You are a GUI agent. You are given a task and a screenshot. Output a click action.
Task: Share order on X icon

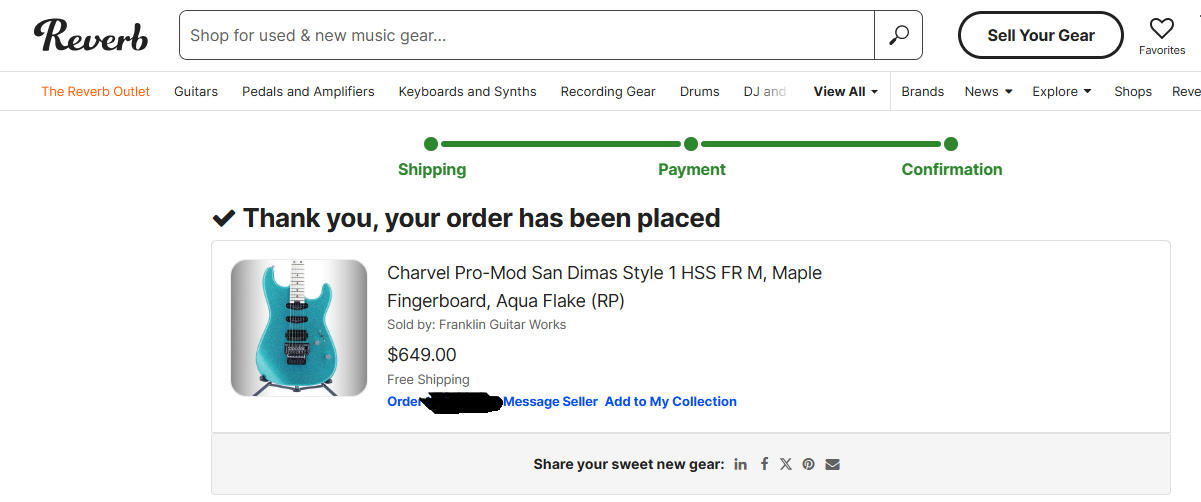786,464
